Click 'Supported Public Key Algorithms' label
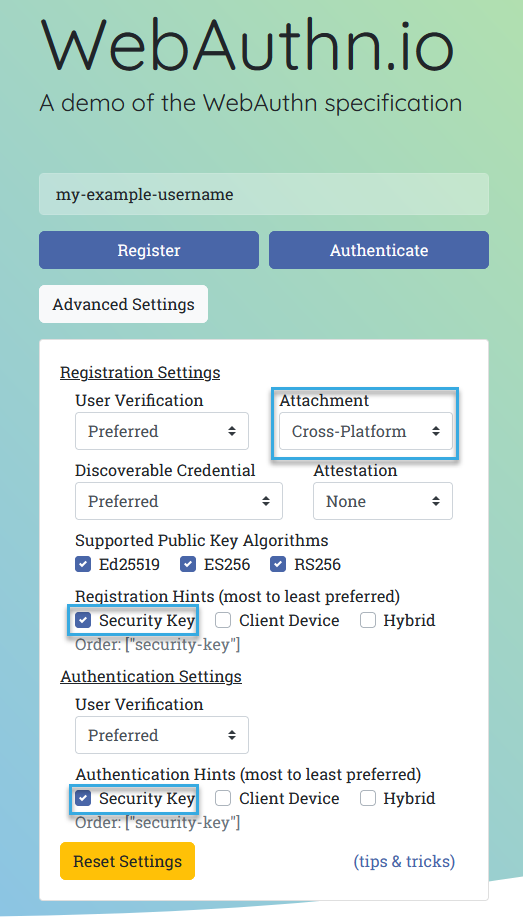Image resolution: width=523 pixels, height=920 pixels. tap(202, 540)
